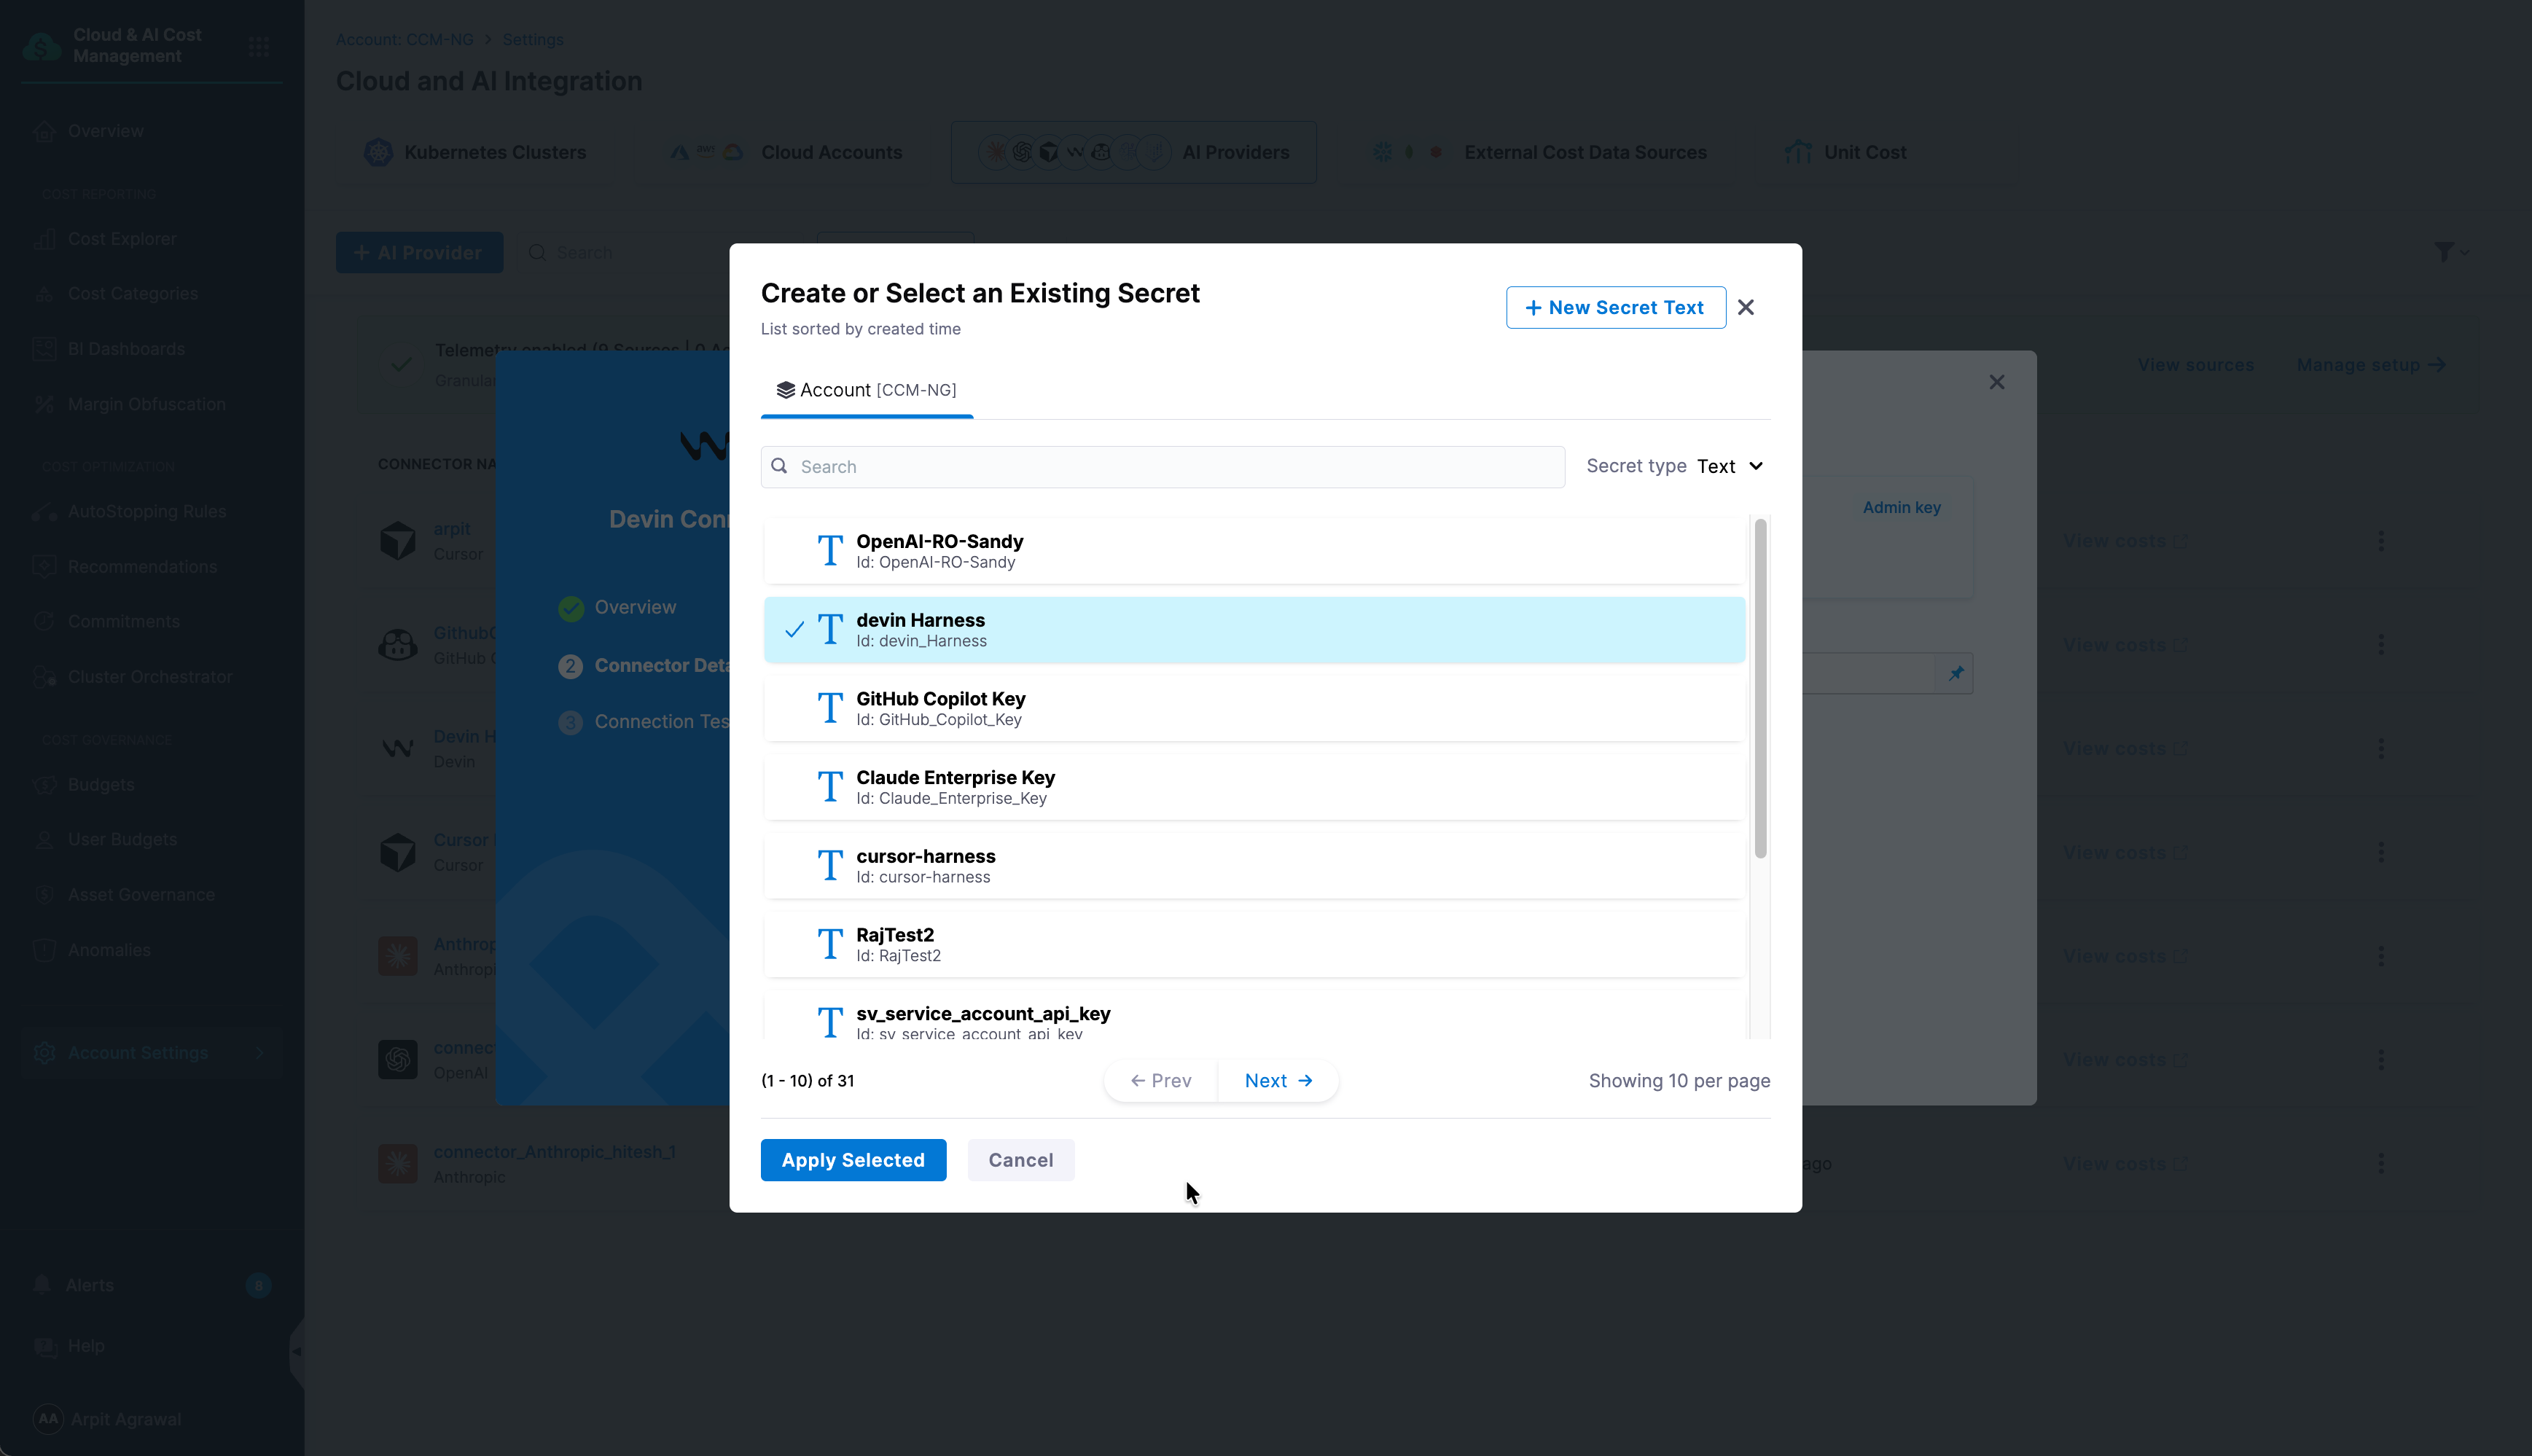The height and width of the screenshot is (1456, 2532).
Task: Click the Manage setup link
Action: (x=2371, y=365)
